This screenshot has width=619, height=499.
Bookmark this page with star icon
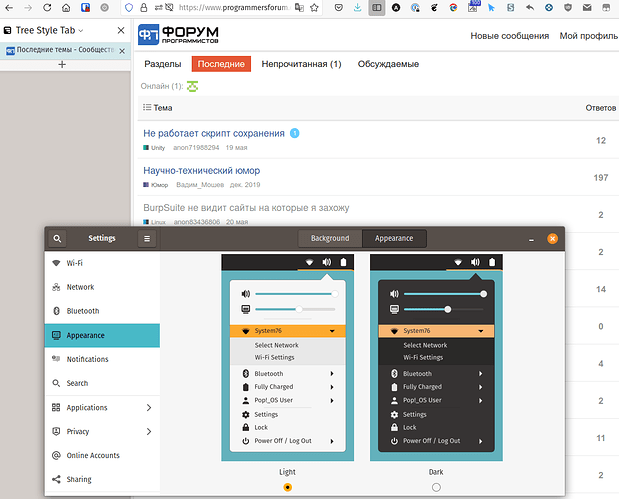pos(314,8)
